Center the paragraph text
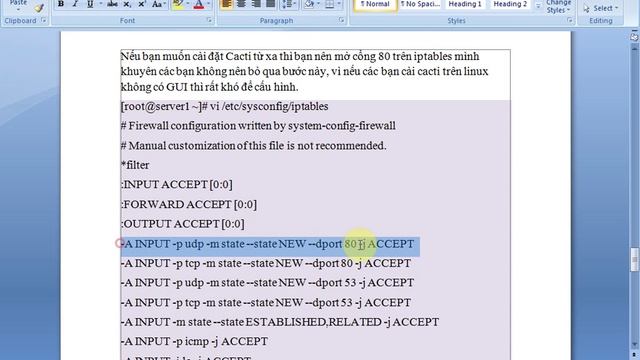This screenshot has height=360, width=640. point(241,4)
